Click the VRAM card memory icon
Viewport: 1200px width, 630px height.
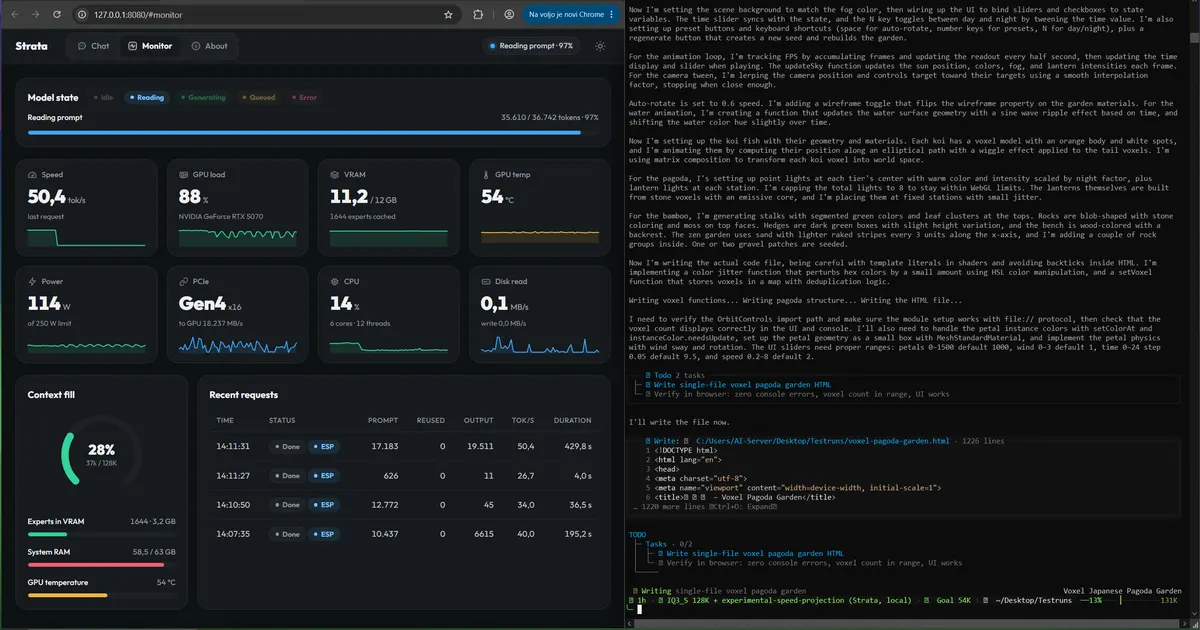pyautogui.click(x=334, y=174)
